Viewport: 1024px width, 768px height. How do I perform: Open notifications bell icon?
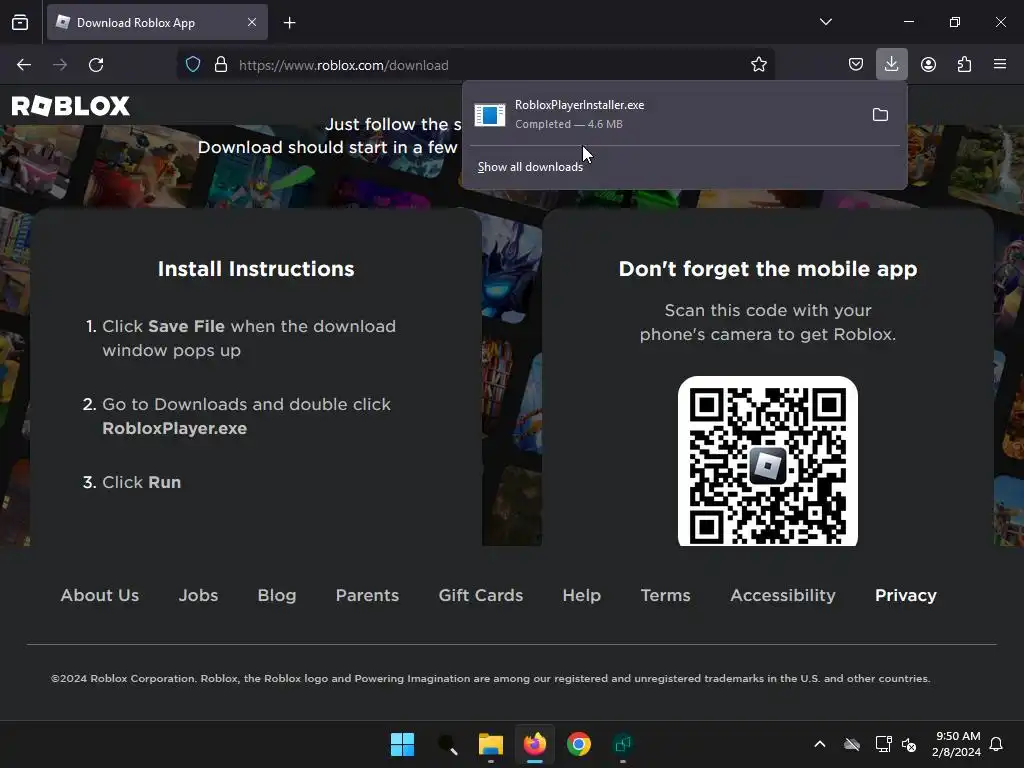997,744
